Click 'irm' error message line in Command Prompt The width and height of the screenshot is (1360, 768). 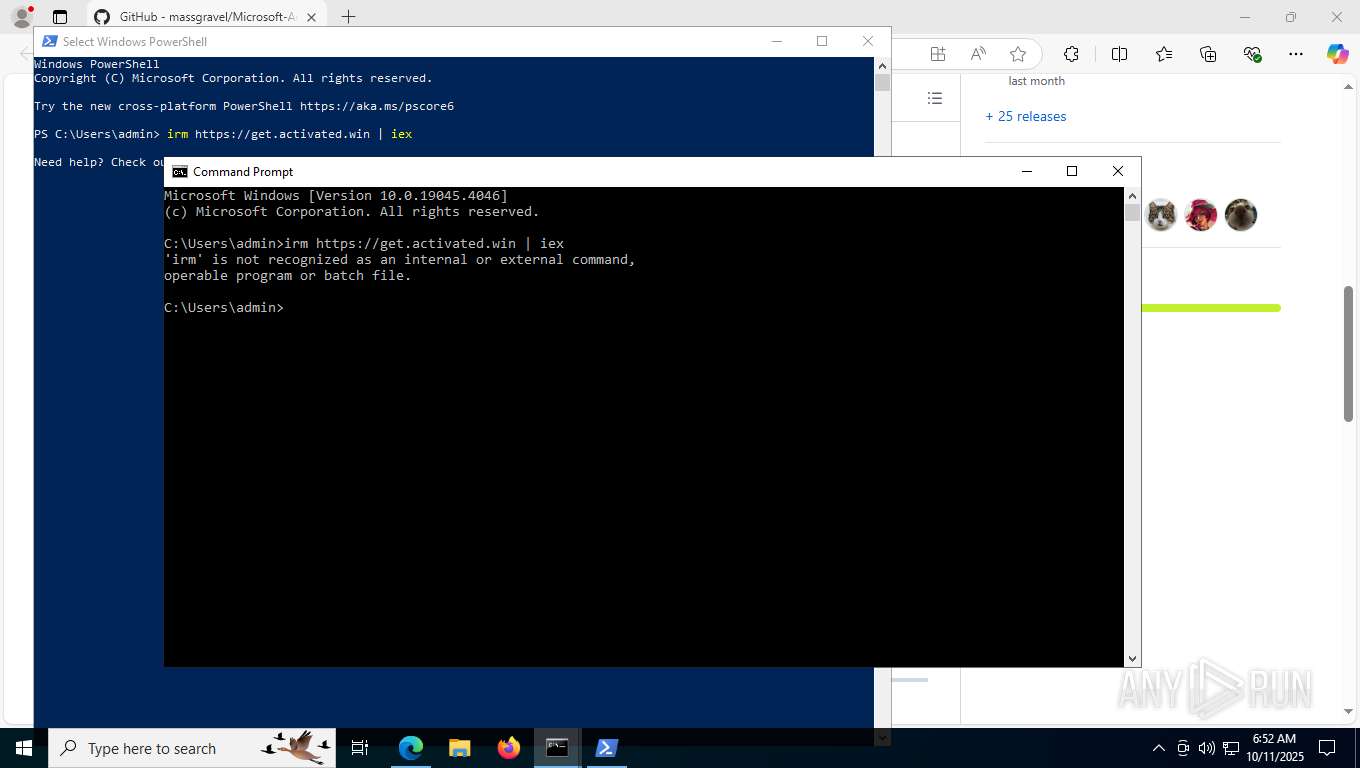click(x=399, y=260)
